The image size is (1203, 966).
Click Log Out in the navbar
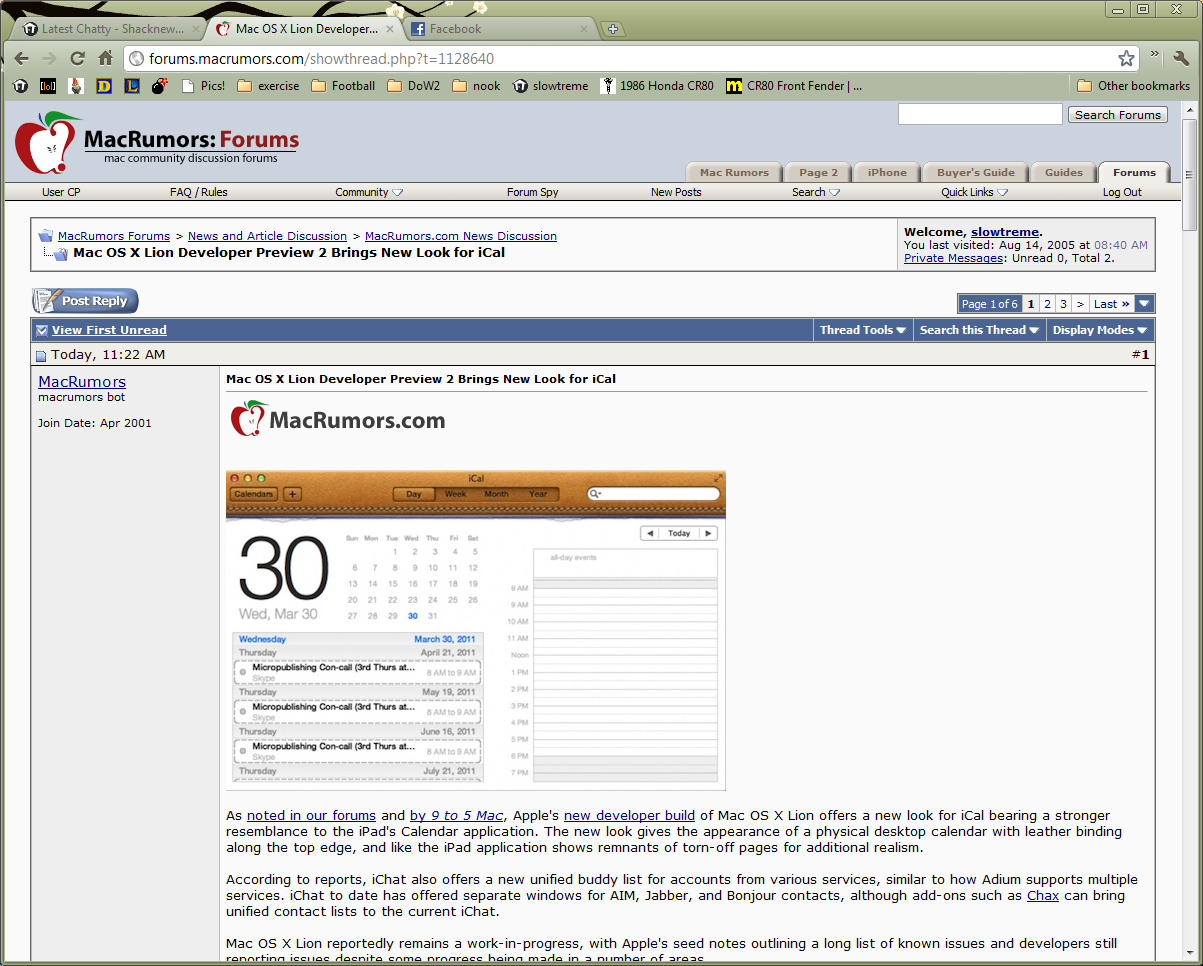point(1122,192)
